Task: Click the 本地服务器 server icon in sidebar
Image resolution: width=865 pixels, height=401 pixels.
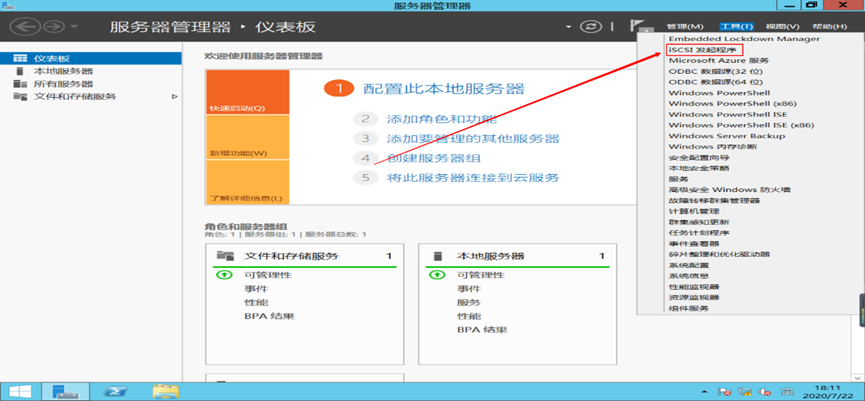Action: coord(20,71)
